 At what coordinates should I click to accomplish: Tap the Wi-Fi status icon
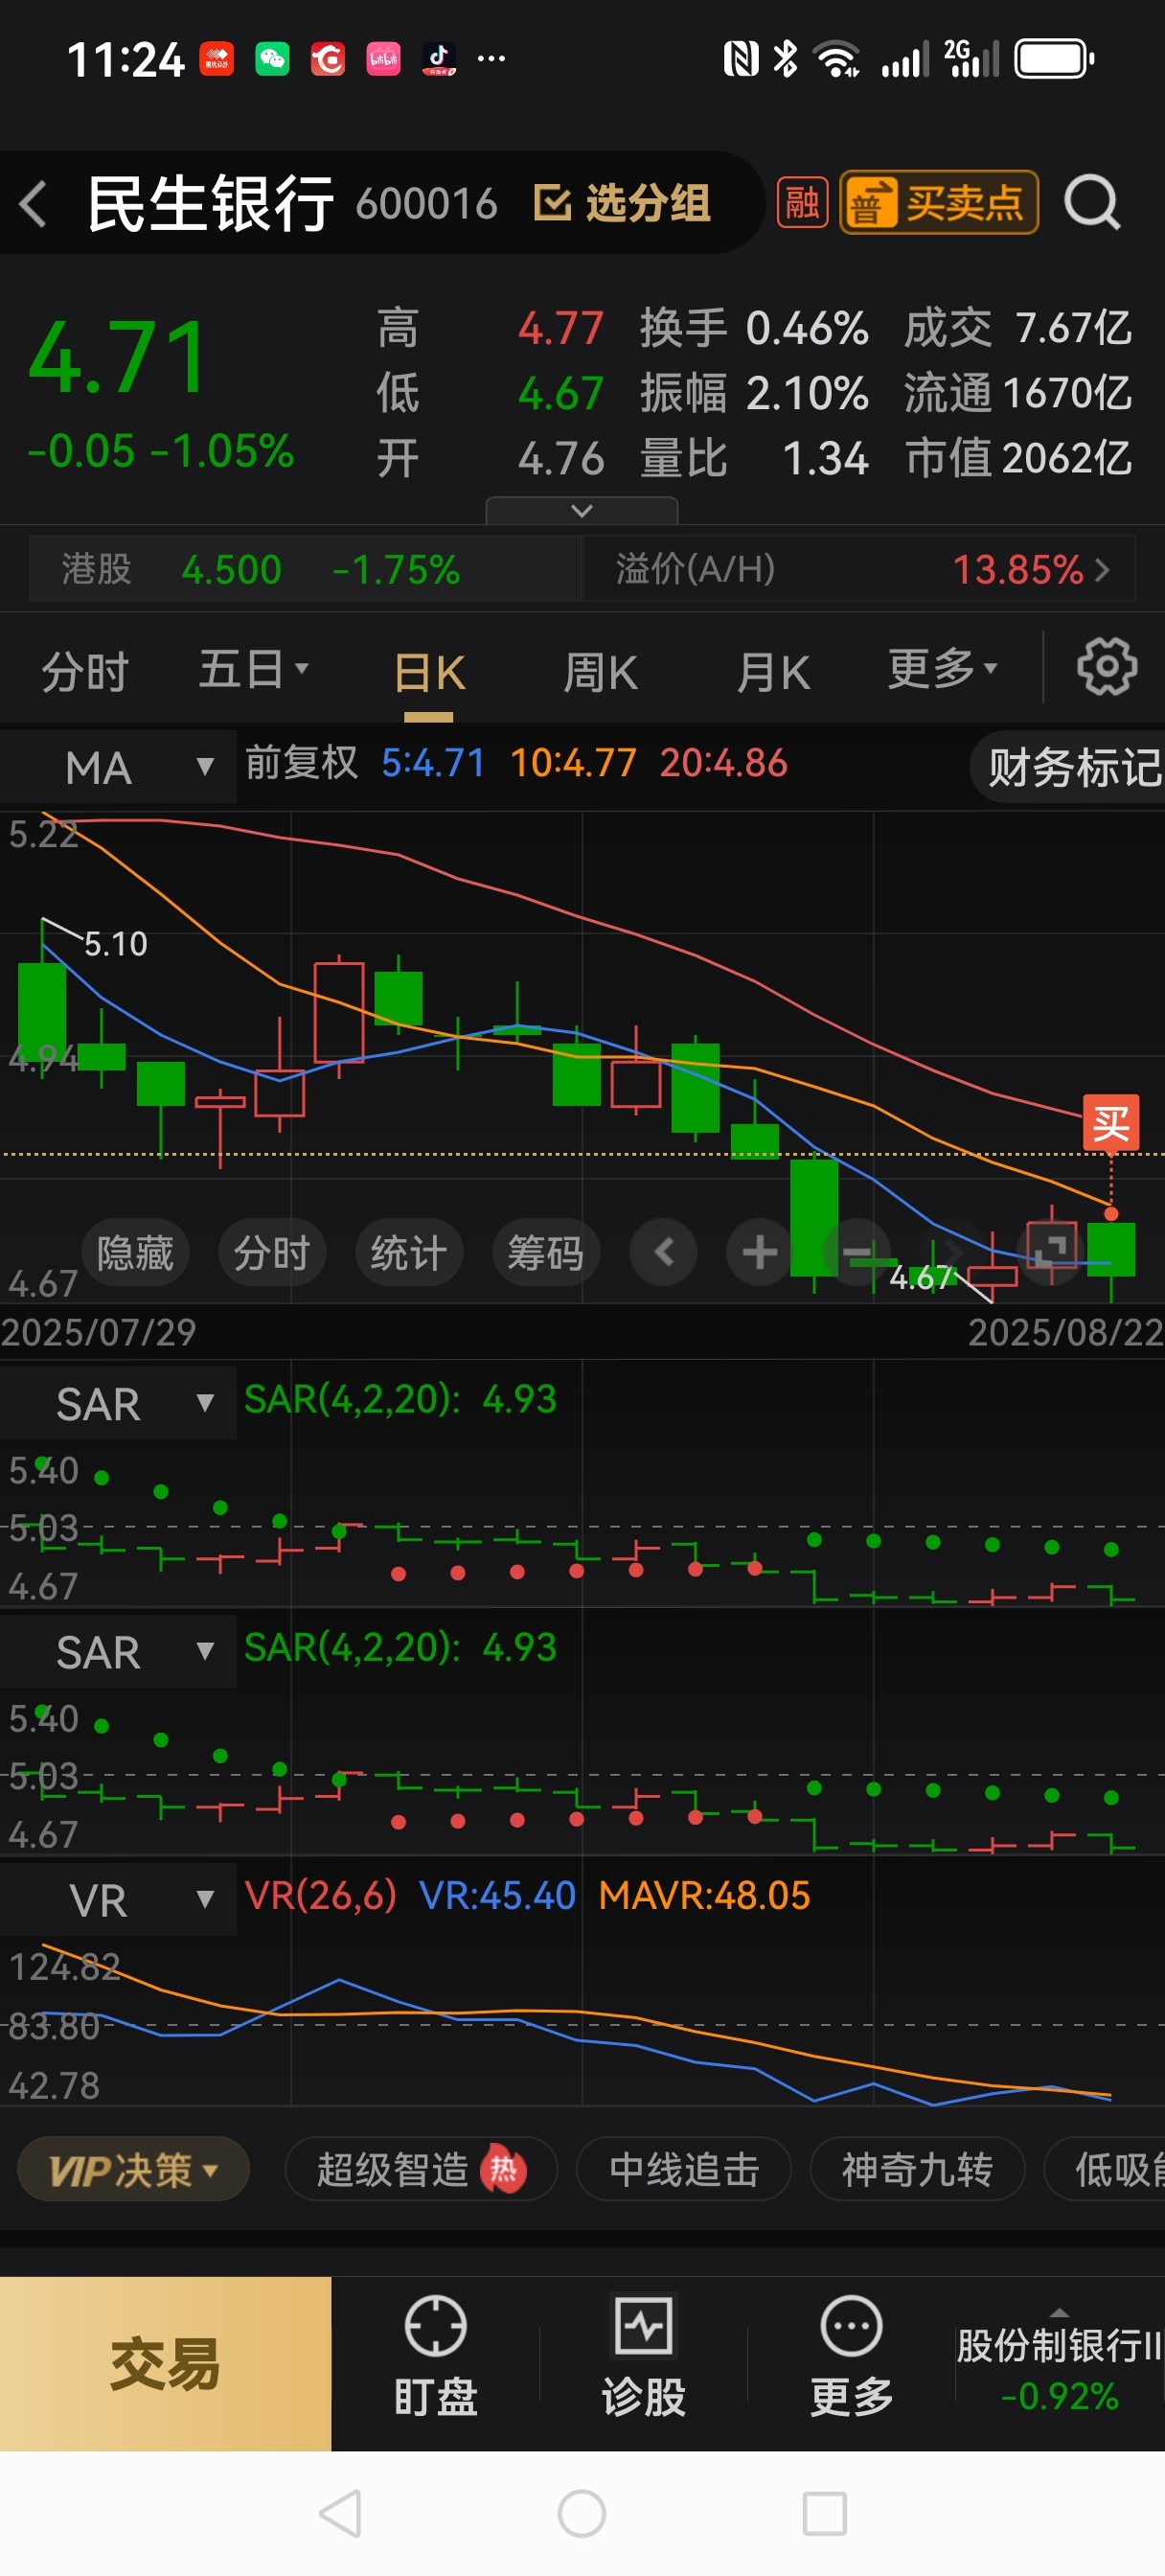(838, 59)
